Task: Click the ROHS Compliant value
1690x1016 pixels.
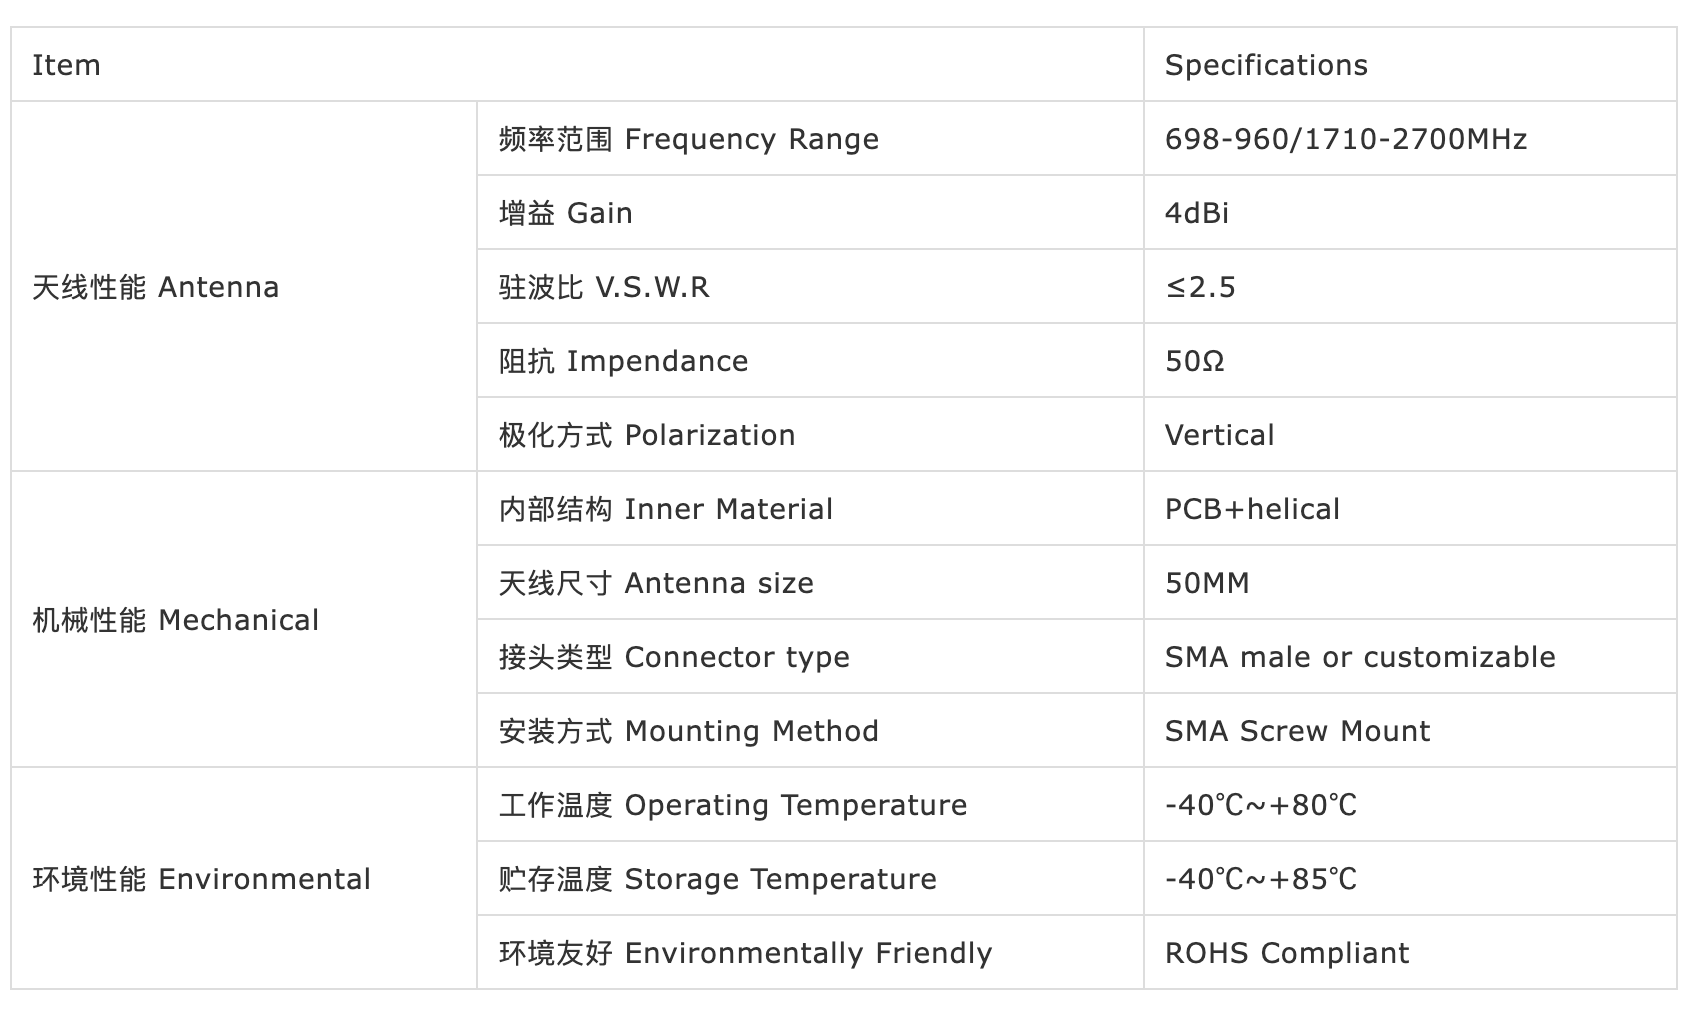Action: click(1287, 953)
